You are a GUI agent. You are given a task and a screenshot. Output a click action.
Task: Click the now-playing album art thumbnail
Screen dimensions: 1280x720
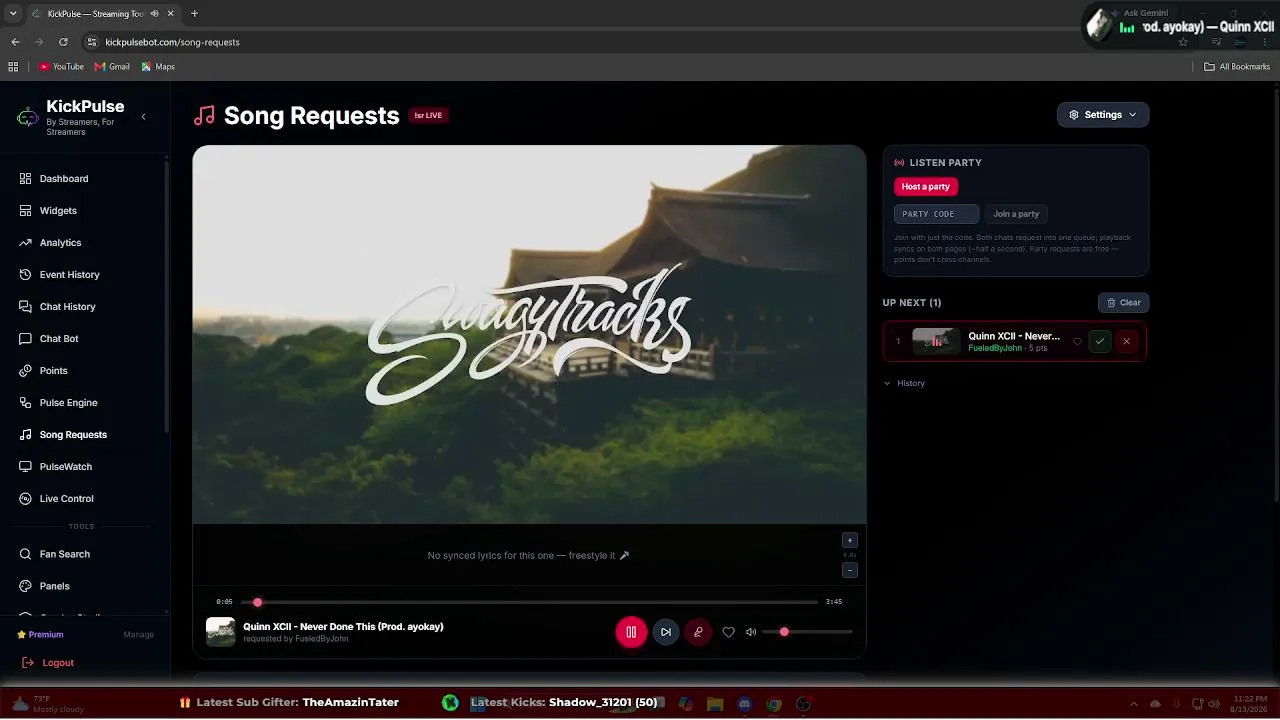click(221, 632)
